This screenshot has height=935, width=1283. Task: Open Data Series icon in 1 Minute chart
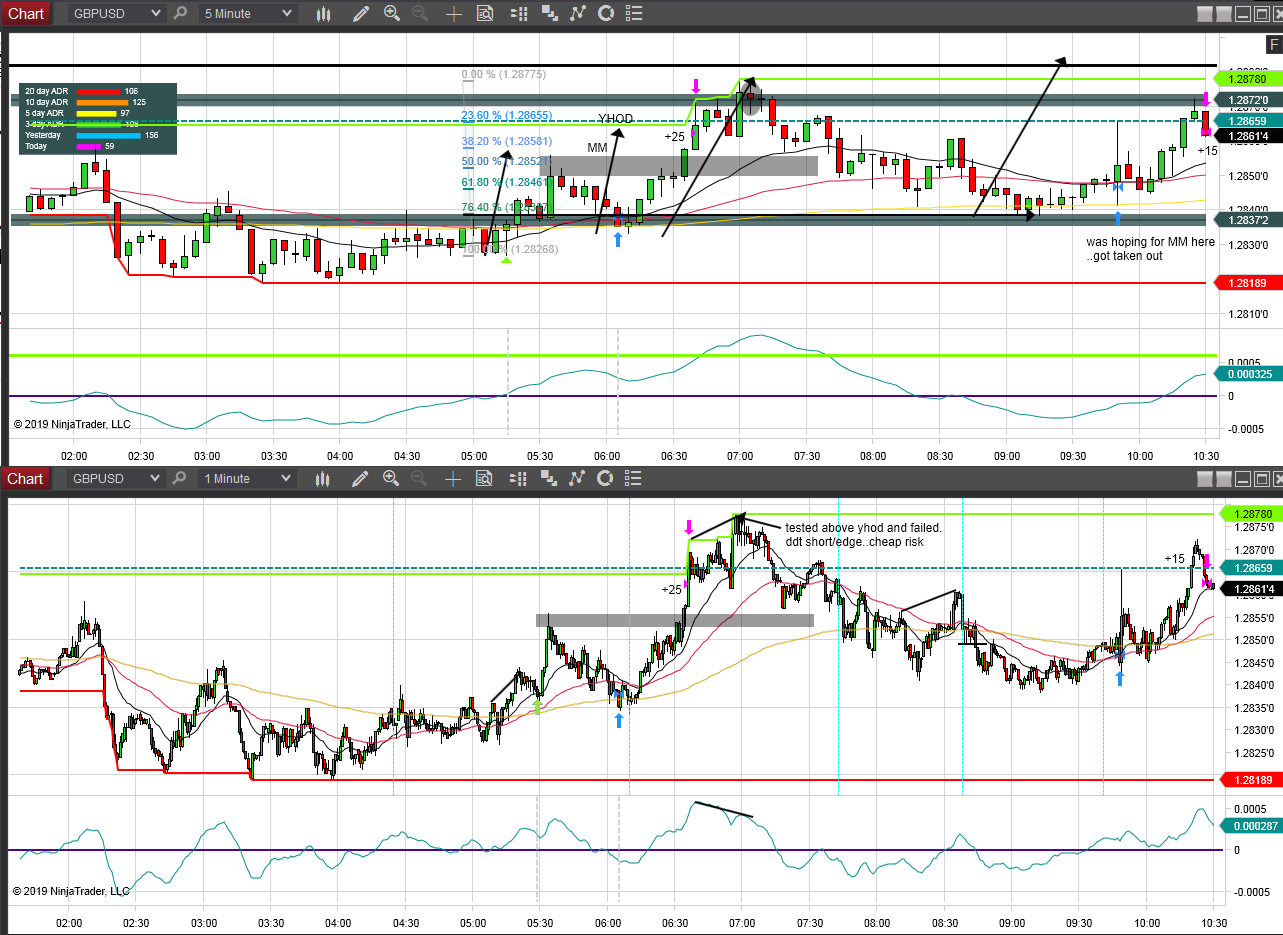pyautogui.click(x=548, y=478)
